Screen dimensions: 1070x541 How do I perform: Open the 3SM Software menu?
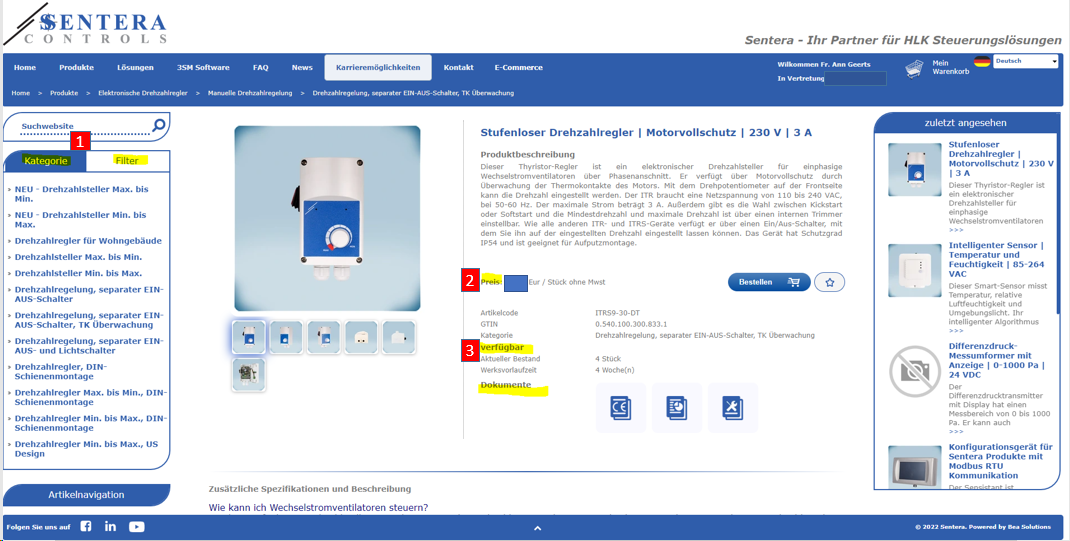pyautogui.click(x=203, y=68)
